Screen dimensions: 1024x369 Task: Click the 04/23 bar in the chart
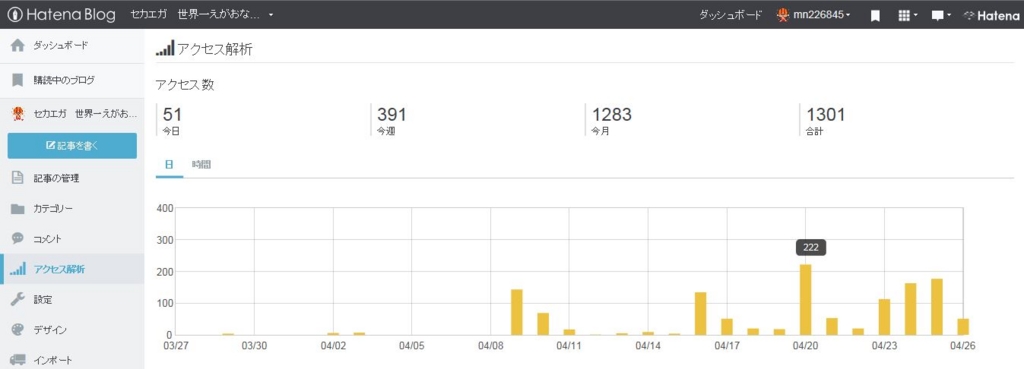884,317
